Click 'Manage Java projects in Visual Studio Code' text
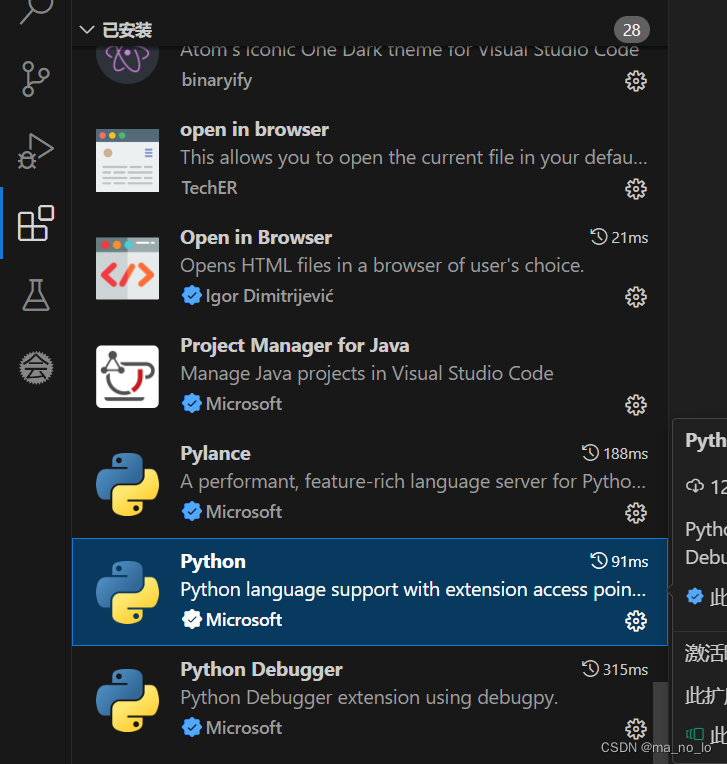This screenshot has width=727, height=764. (x=367, y=374)
